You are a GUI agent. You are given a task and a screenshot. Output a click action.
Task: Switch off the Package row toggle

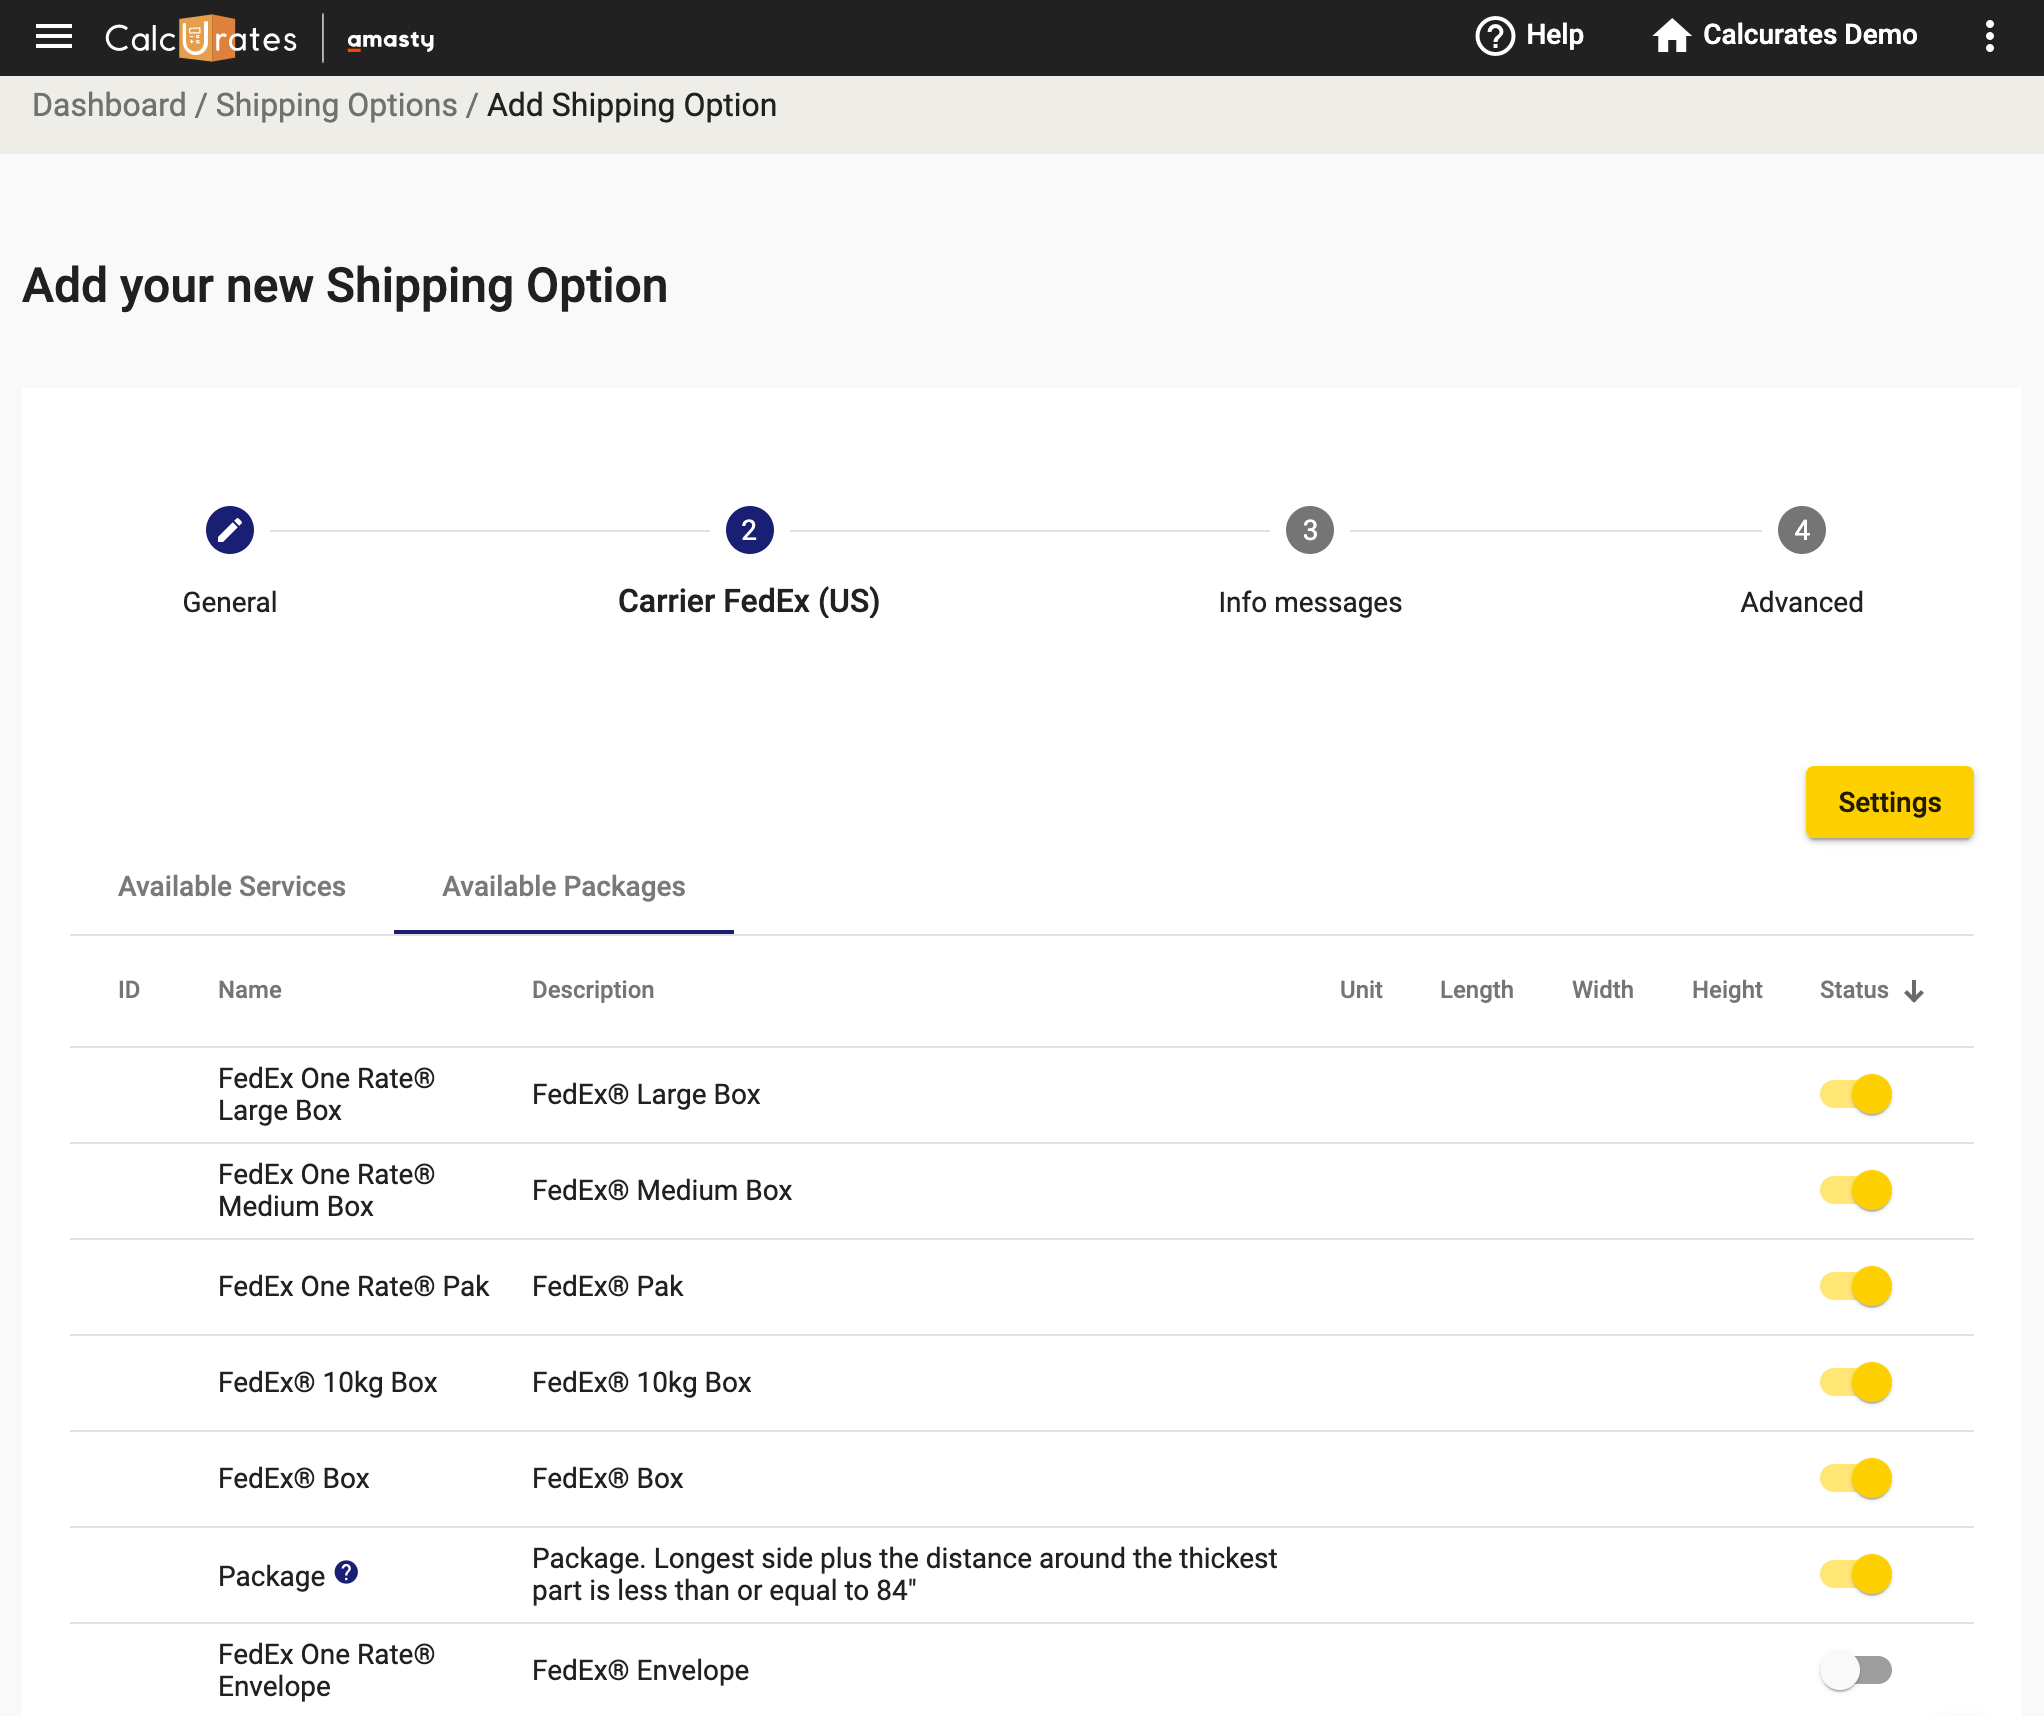[x=1856, y=1574]
